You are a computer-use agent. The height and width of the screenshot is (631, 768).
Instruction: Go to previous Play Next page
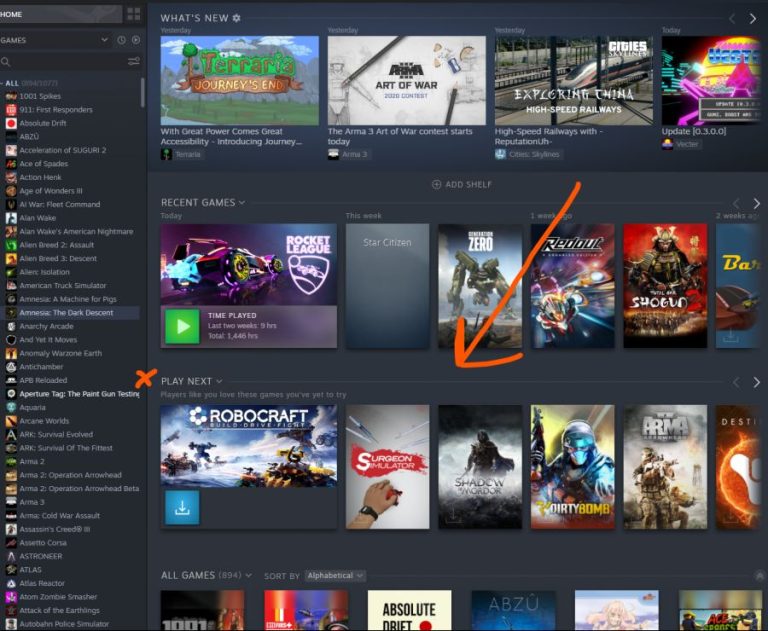coord(736,382)
